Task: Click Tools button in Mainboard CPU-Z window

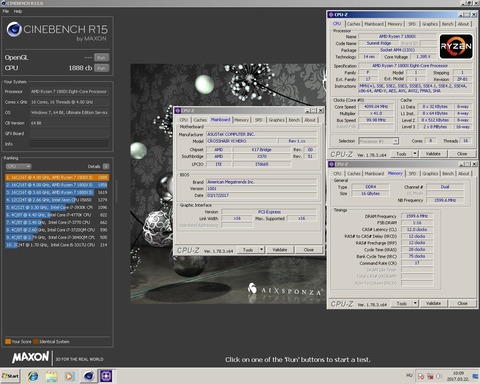Action: [x=248, y=250]
